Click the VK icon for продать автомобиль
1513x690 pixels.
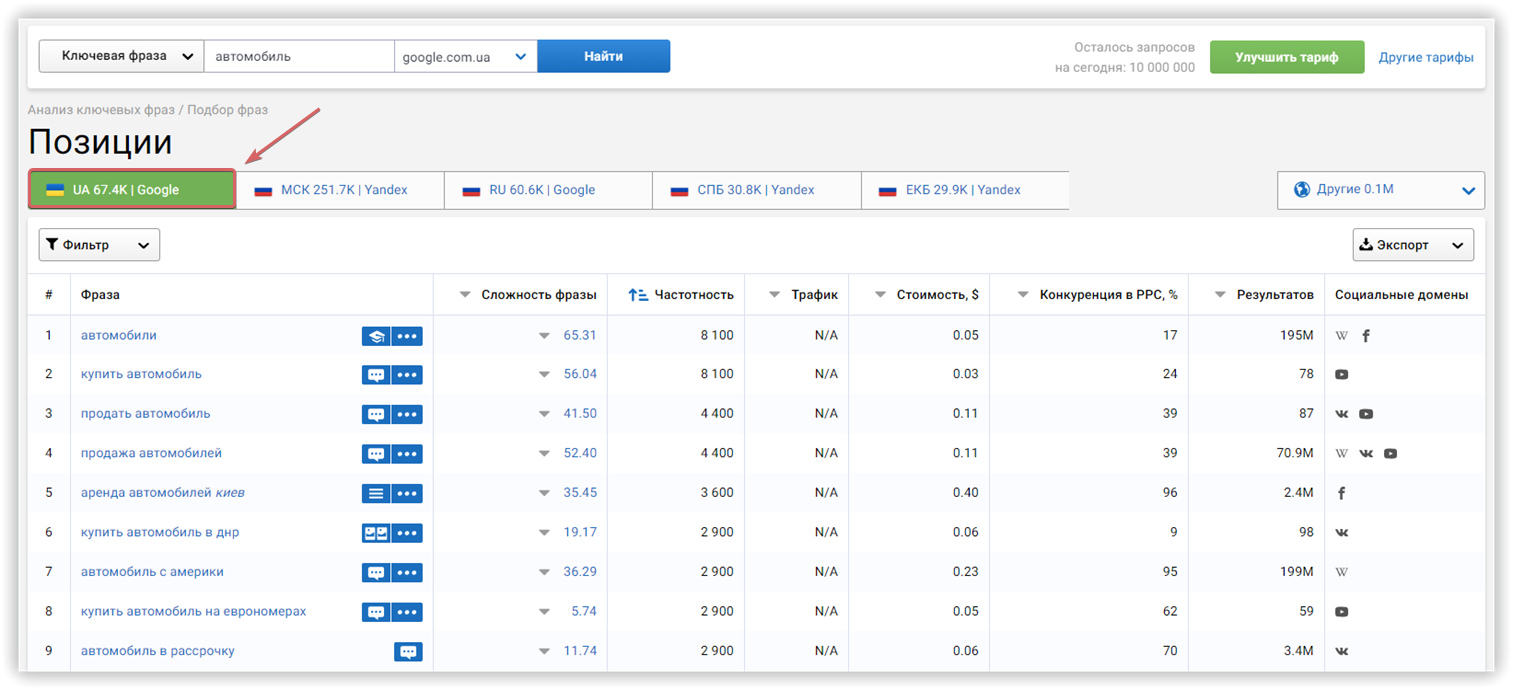coord(1341,413)
